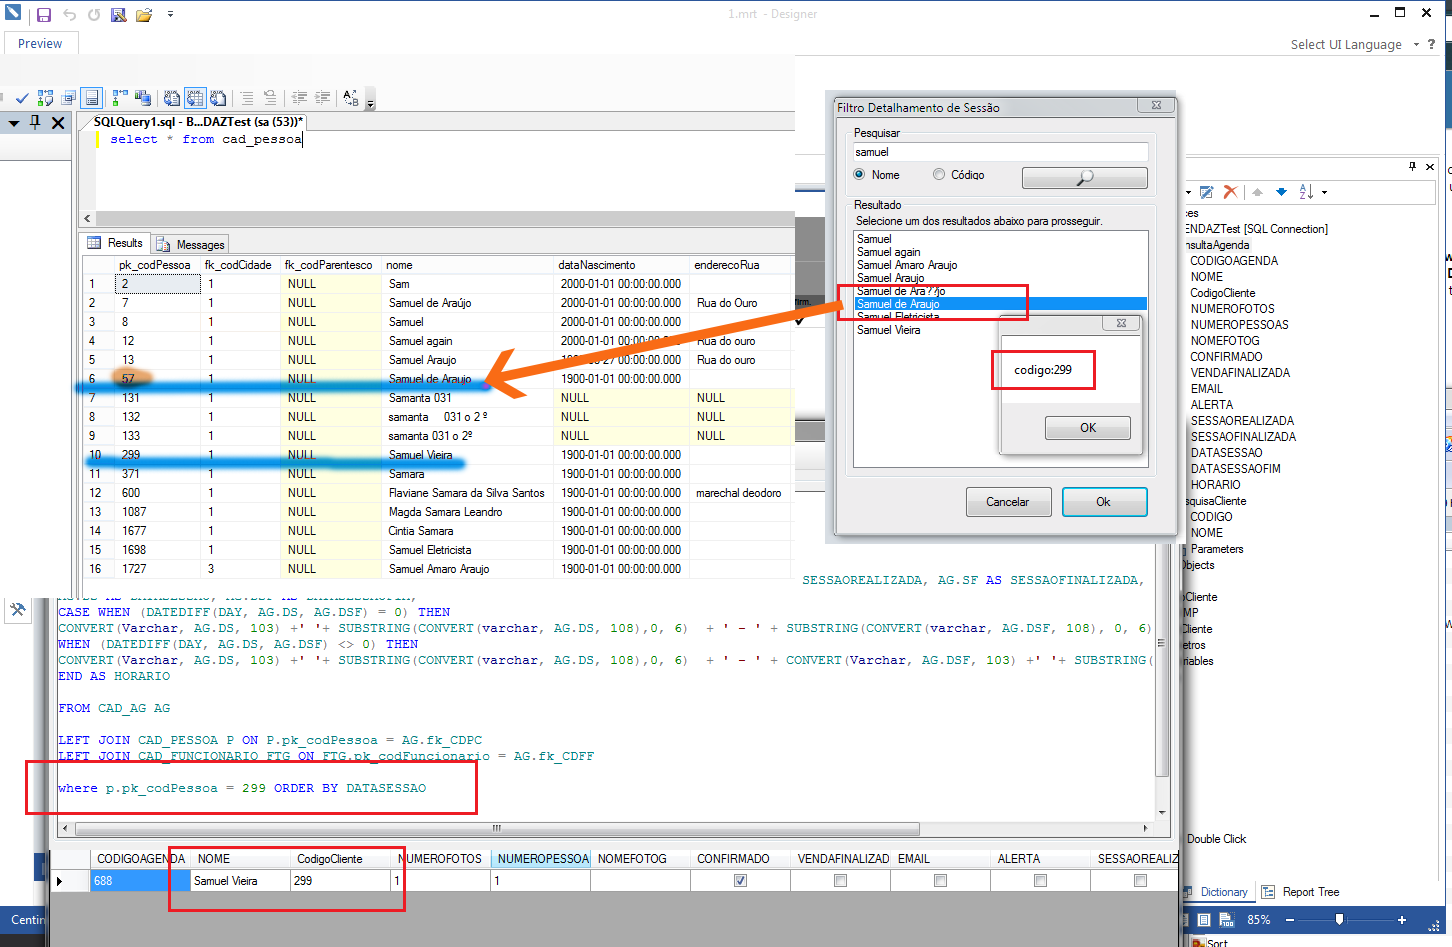Parse the query with the checkmark icon
This screenshot has height=947, width=1452.
point(22,98)
